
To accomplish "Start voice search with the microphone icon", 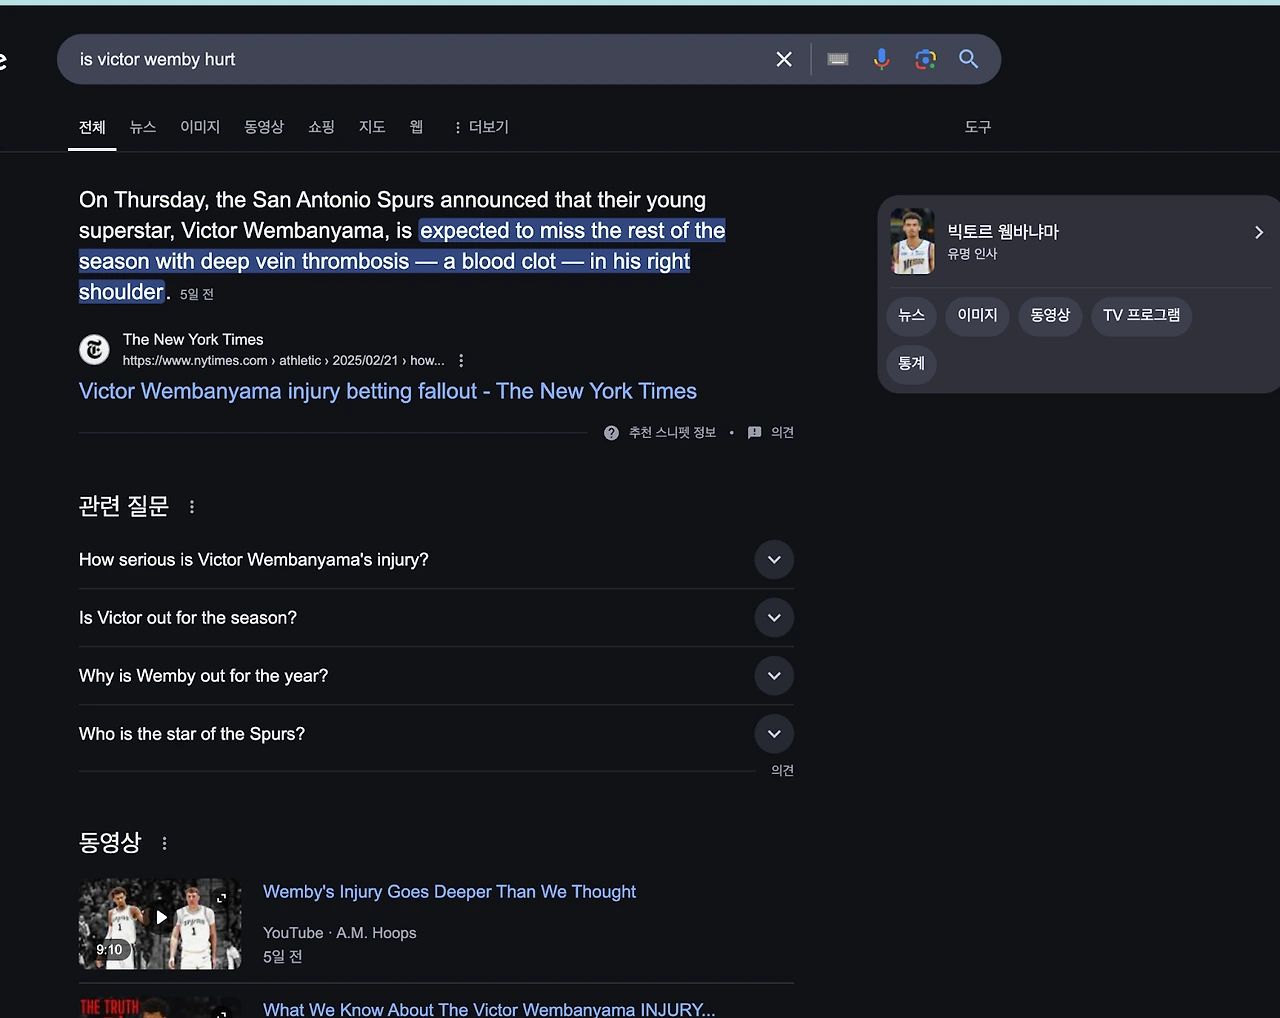I will click(881, 60).
